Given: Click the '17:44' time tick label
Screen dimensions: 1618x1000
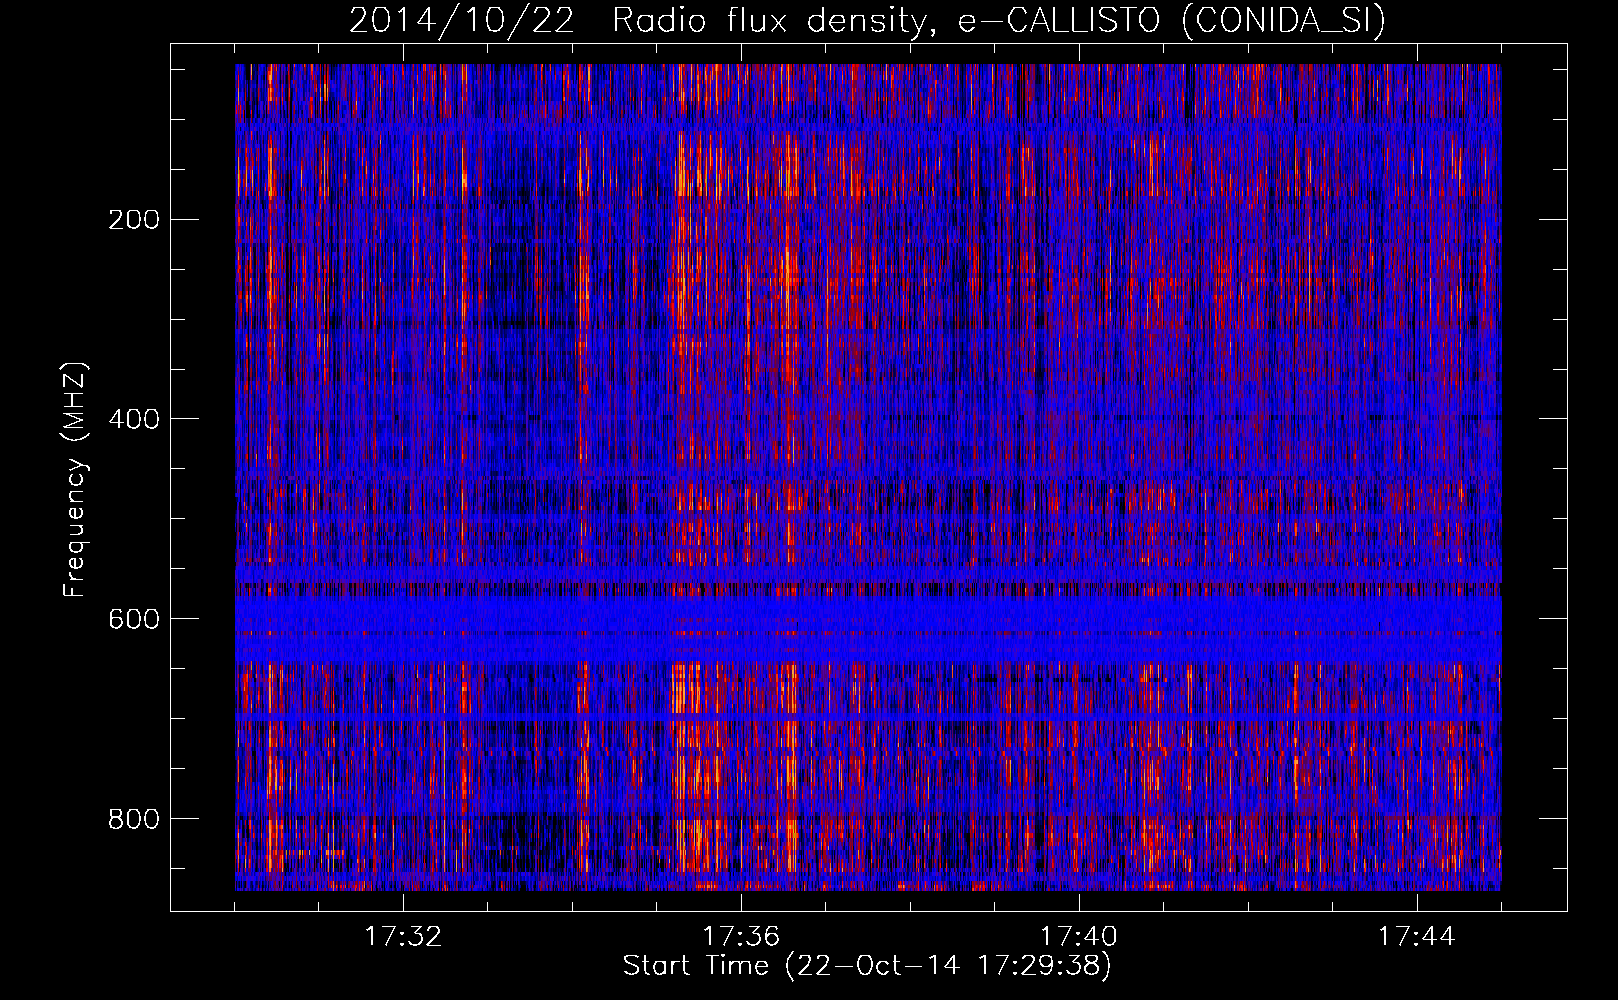Looking at the screenshot, I should 1417,936.
